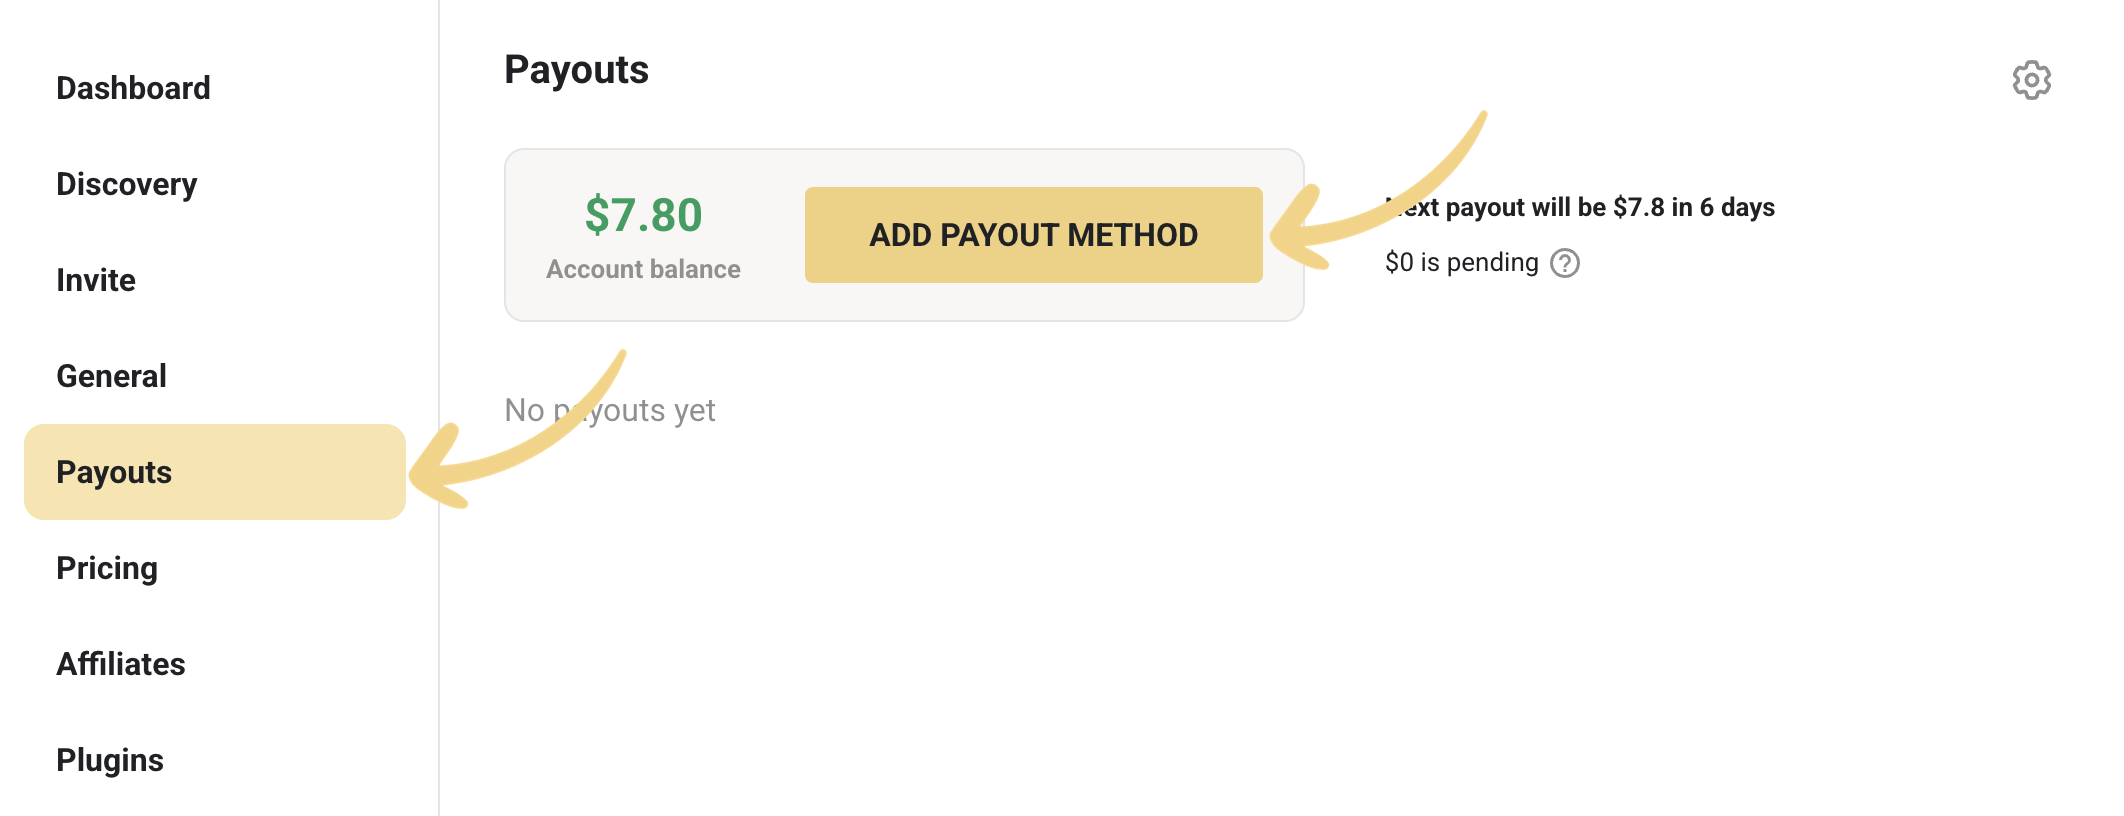Open the payout settings gear icon
Screen dimensions: 2124x816
2031,80
